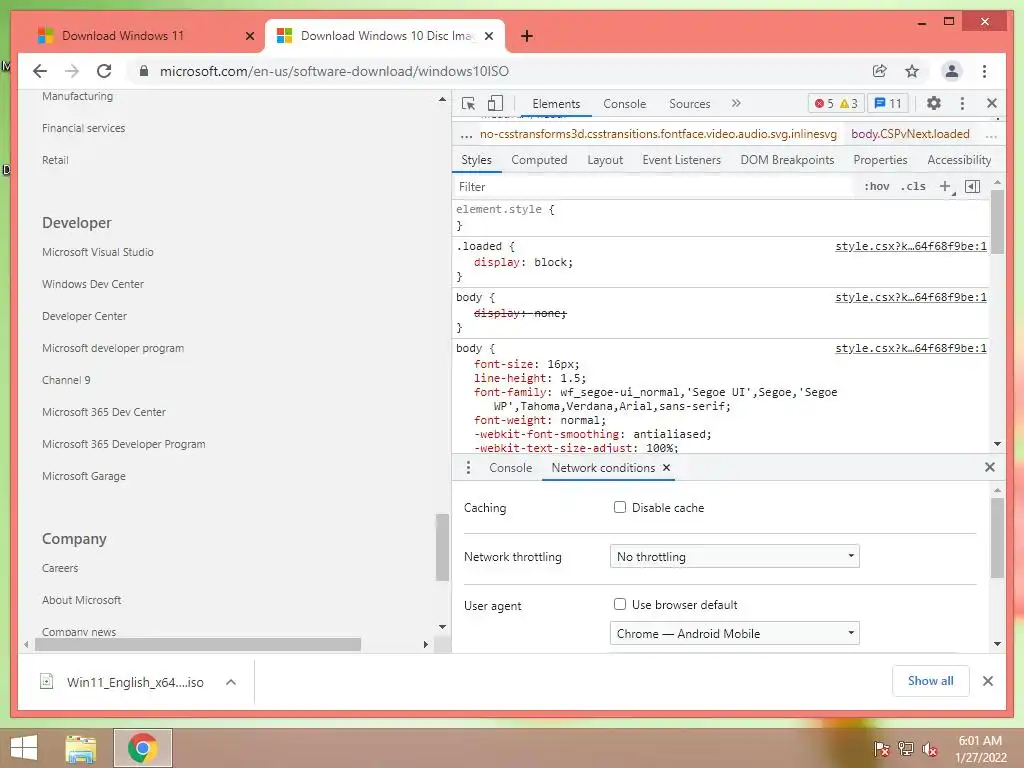This screenshot has width=1024, height=768.
Task: Click Show all downloads button
Action: (931, 681)
